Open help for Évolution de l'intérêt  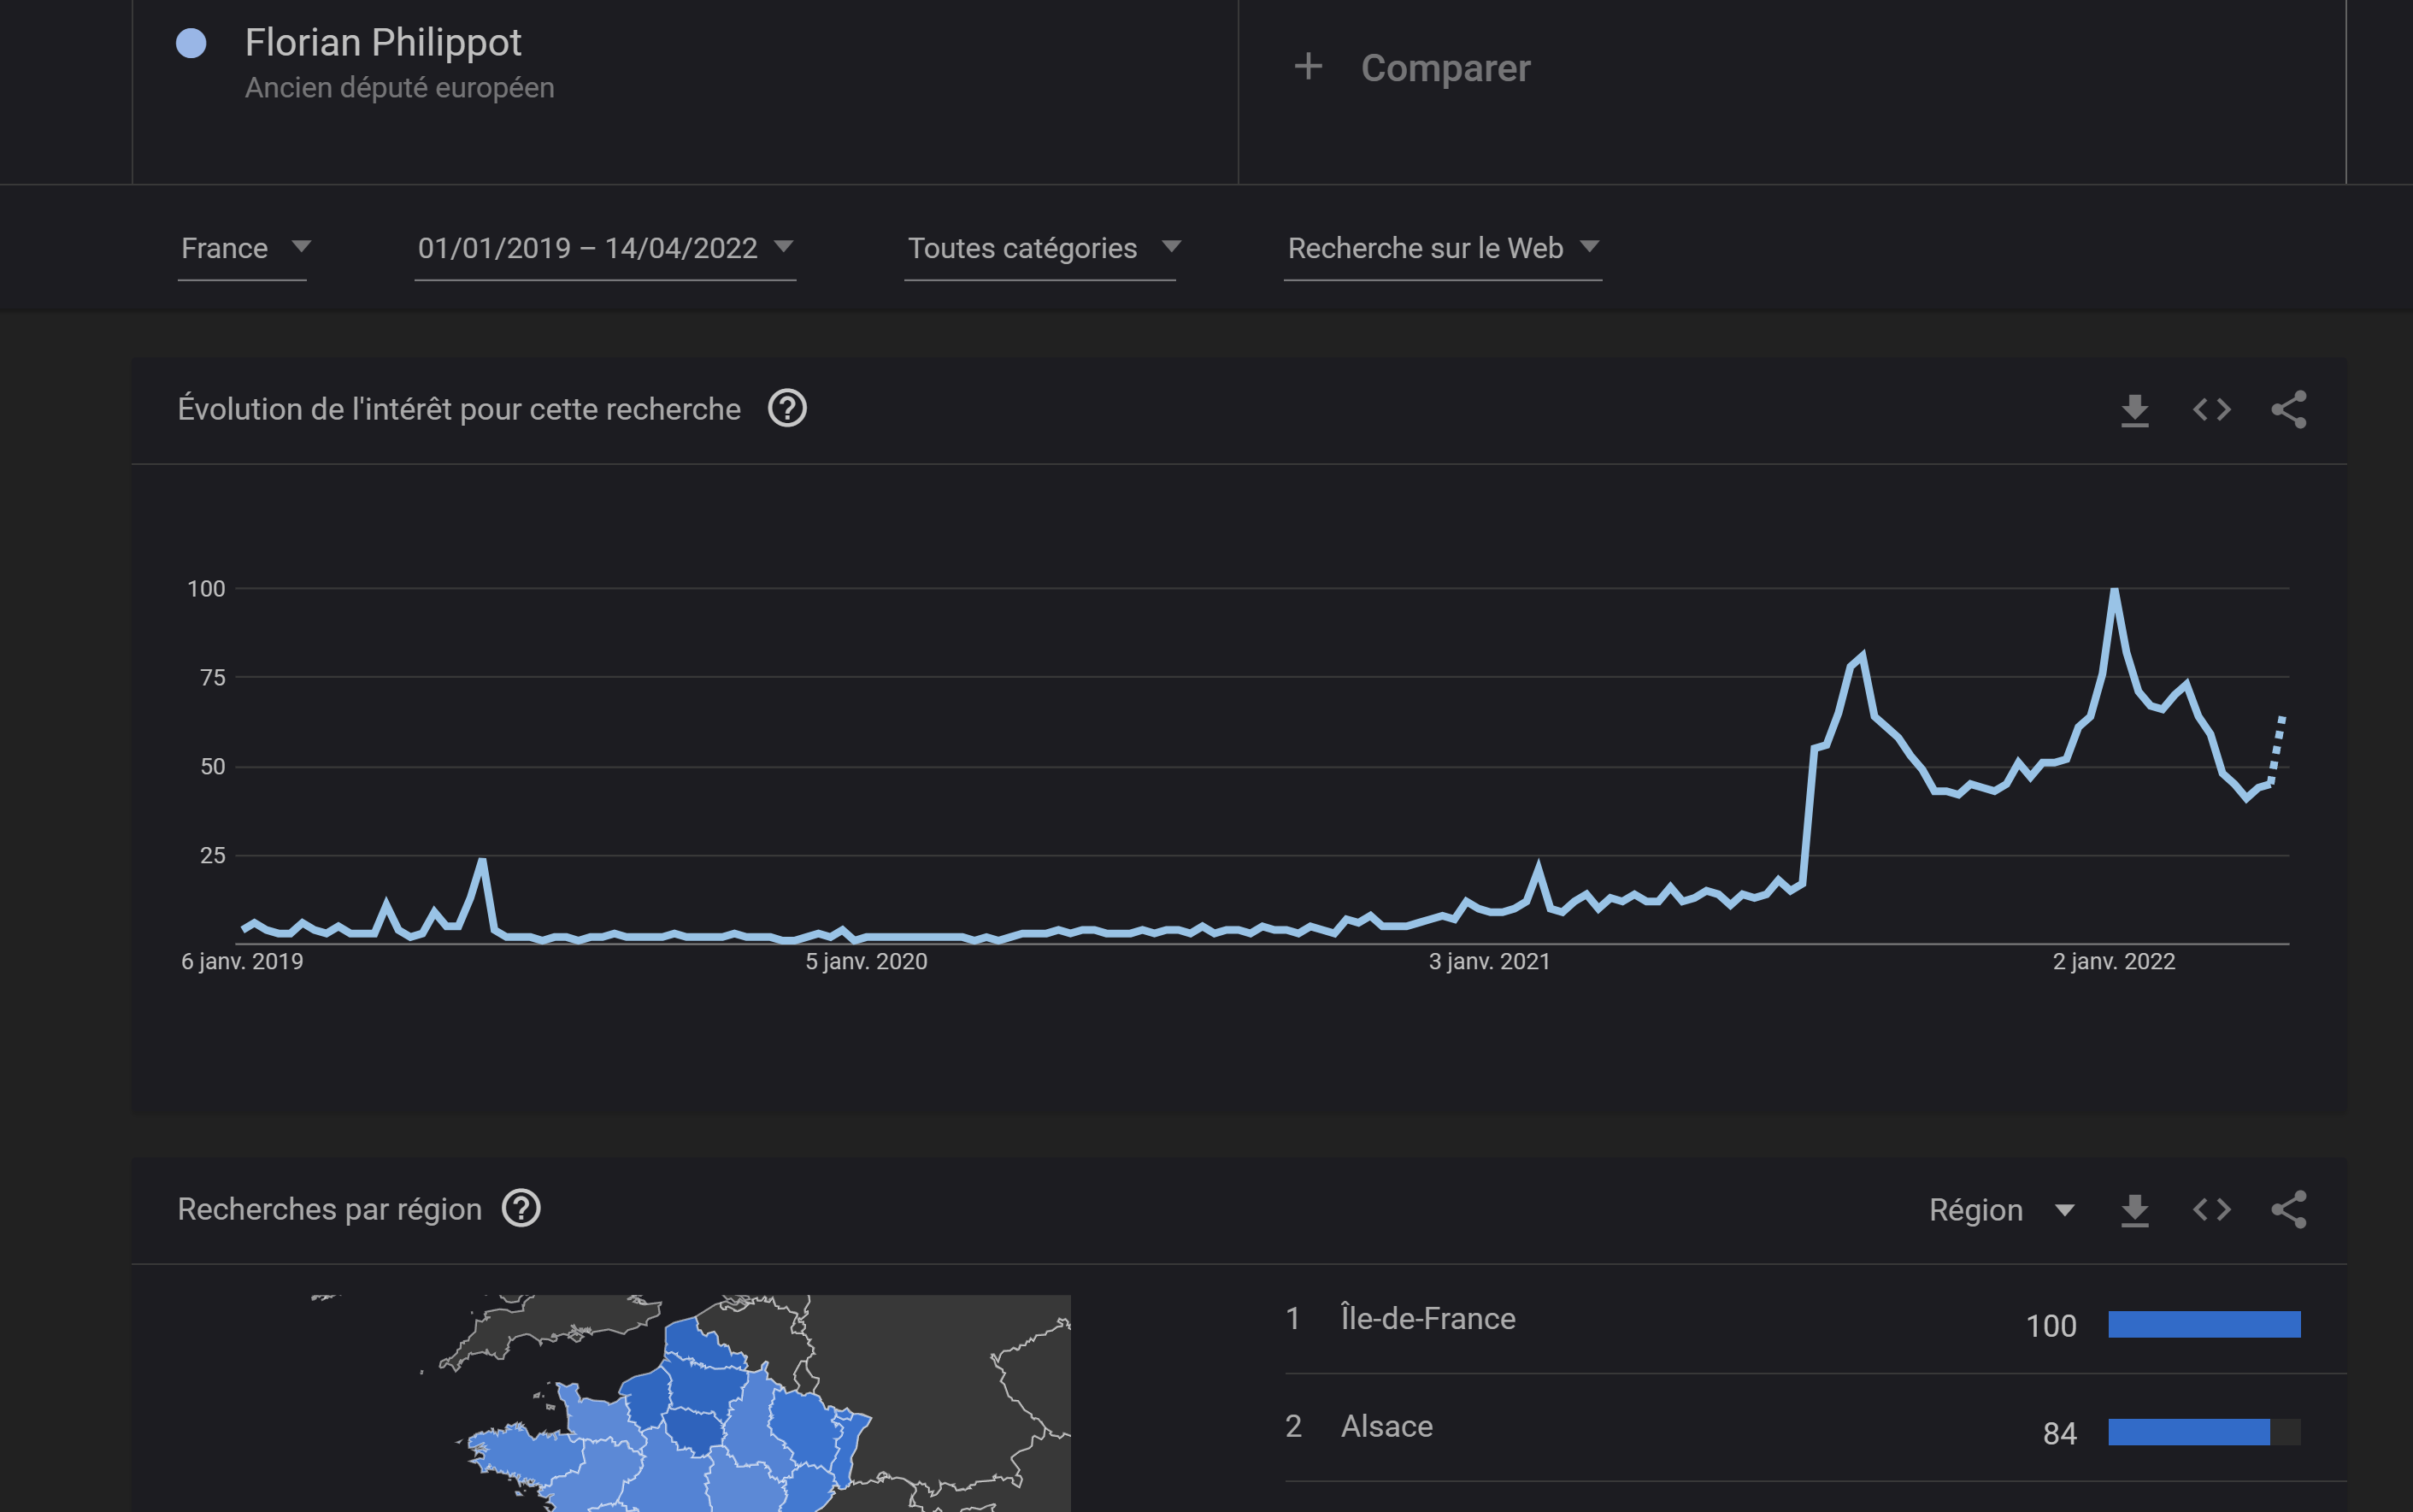click(x=787, y=408)
